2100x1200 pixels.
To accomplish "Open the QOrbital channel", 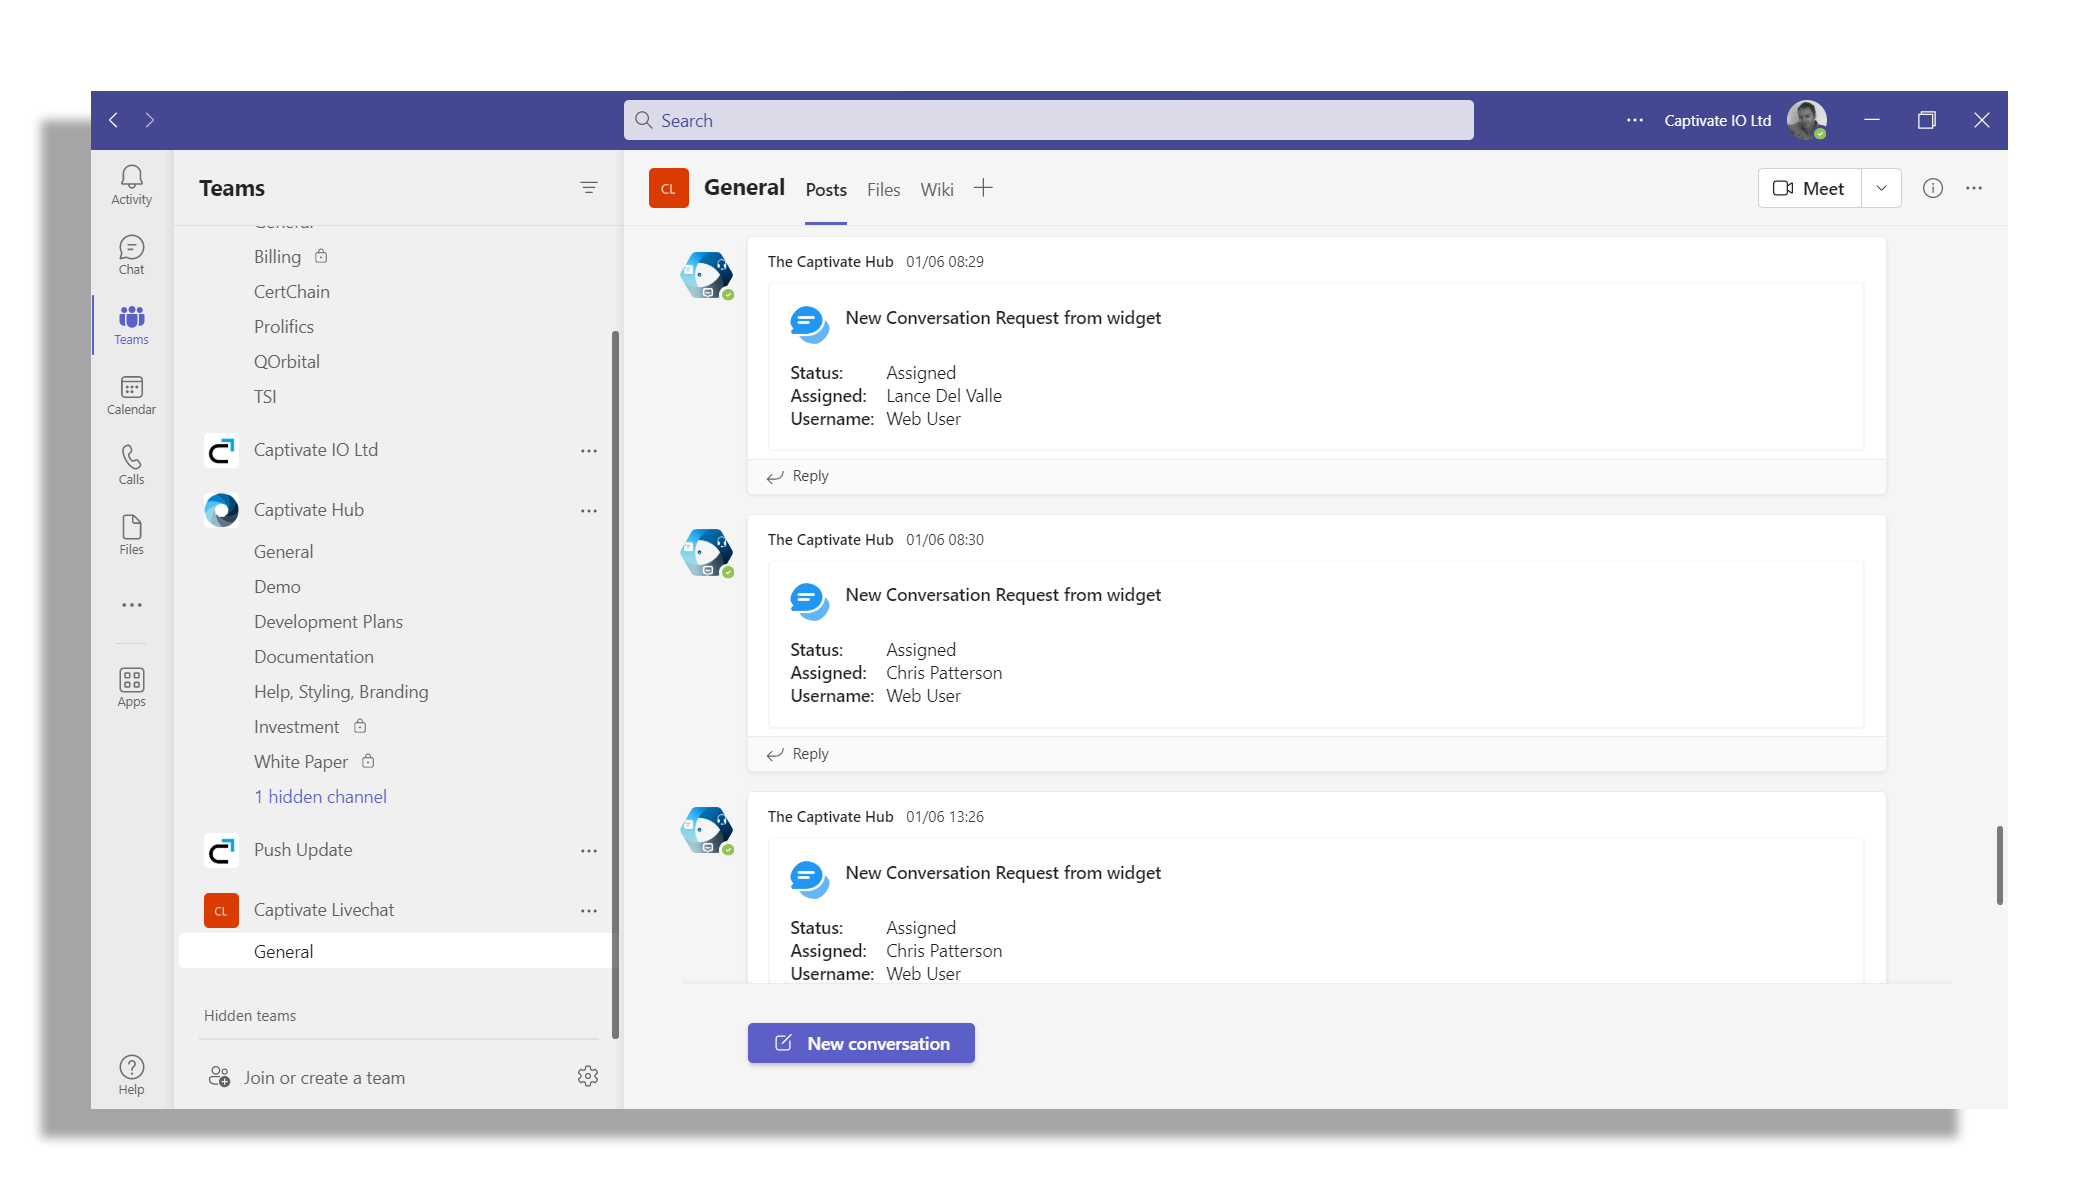I will click(286, 362).
